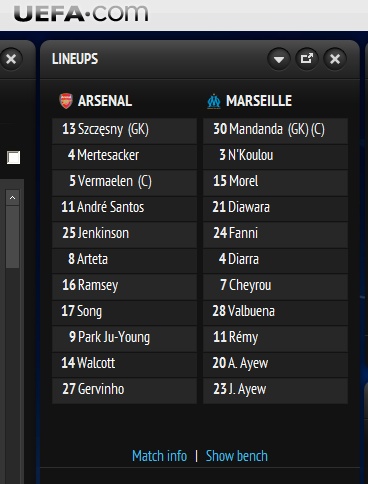The image size is (368, 484).
Task: Close the adjacent left panel
Action: pyautogui.click(x=11, y=59)
